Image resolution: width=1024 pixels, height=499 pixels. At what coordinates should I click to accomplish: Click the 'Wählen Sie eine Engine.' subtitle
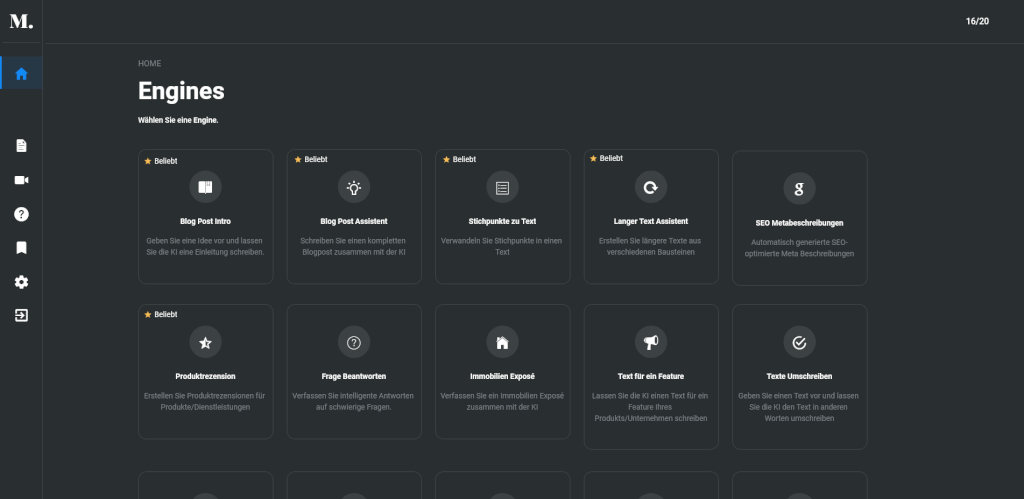[178, 120]
